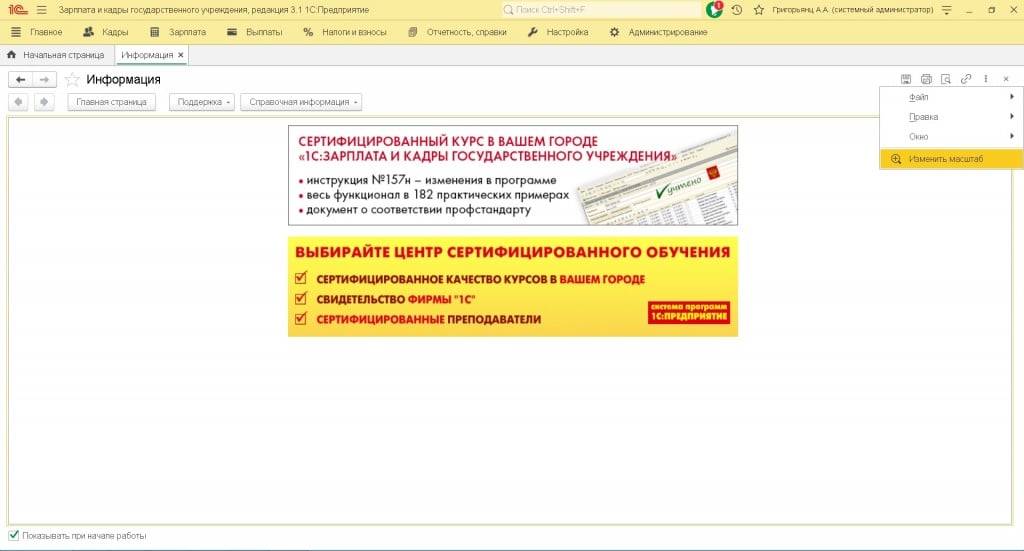Open the Администрирование section

[x=659, y=32]
